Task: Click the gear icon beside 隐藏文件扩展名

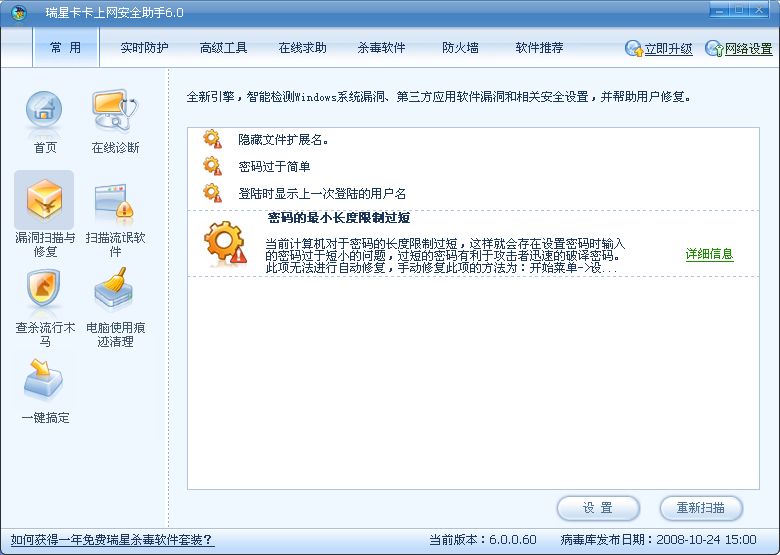Action: (212, 139)
